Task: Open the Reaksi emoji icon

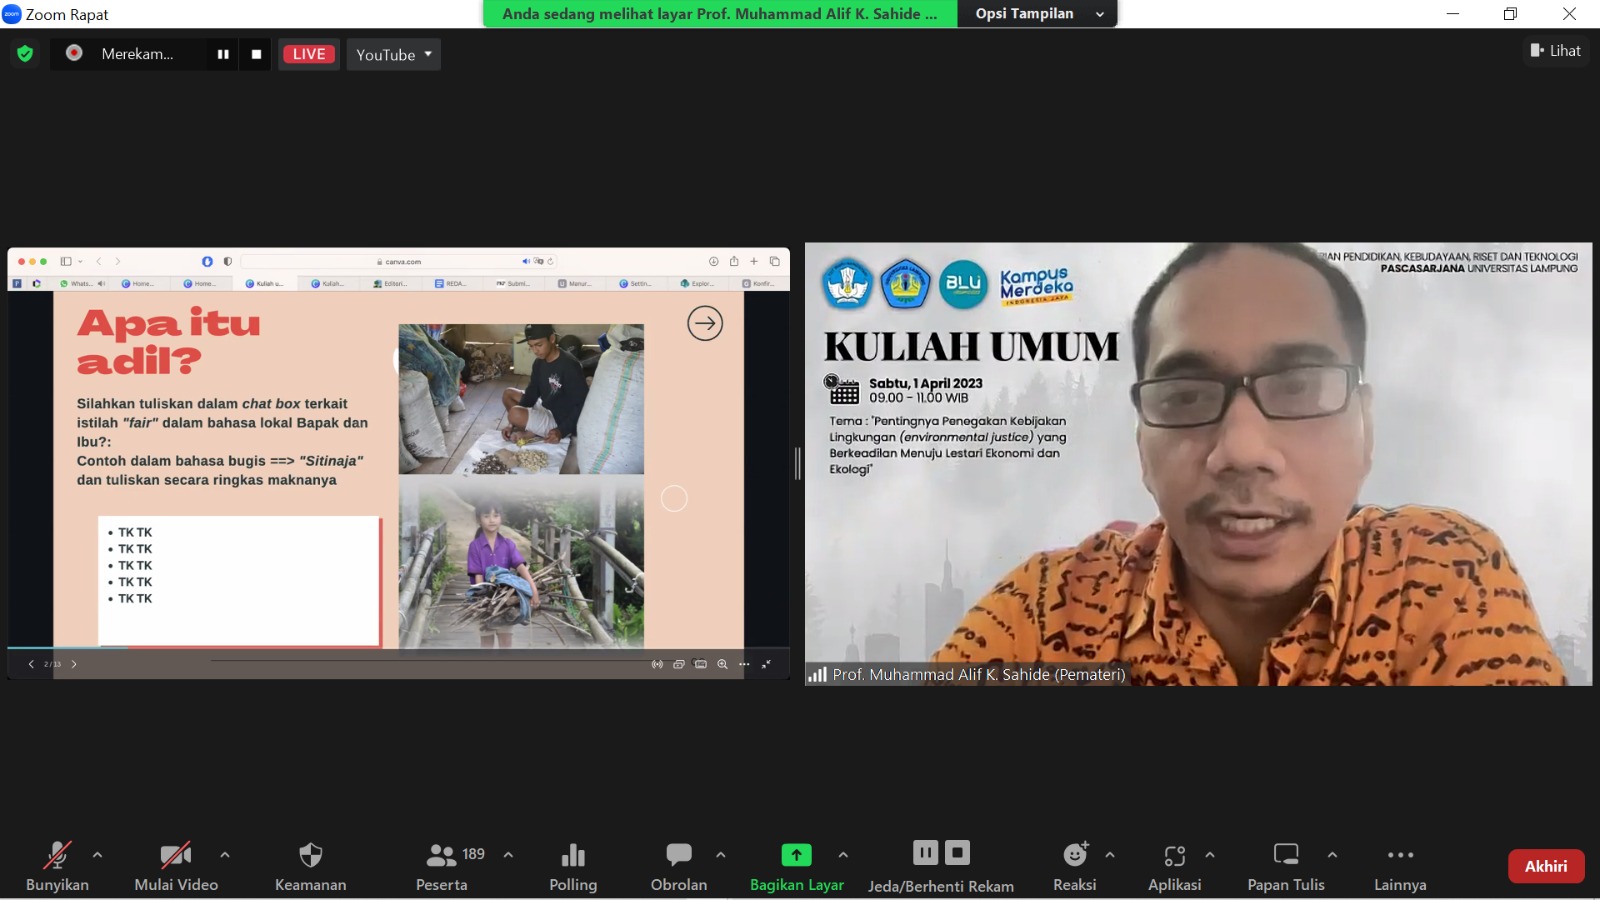Action: point(1075,855)
